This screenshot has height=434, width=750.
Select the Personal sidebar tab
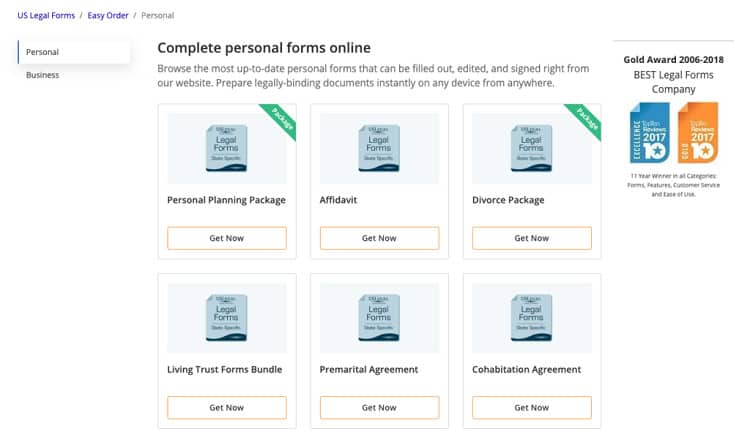pos(74,52)
